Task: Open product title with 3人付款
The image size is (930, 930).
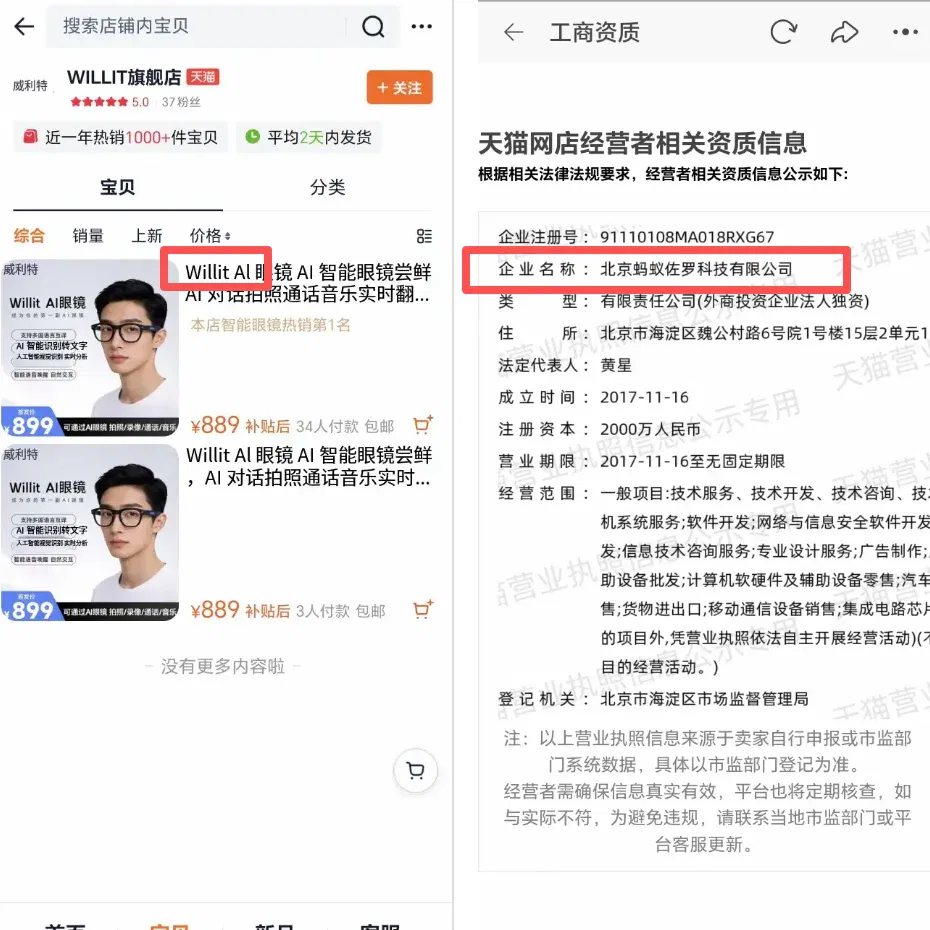Action: point(308,466)
